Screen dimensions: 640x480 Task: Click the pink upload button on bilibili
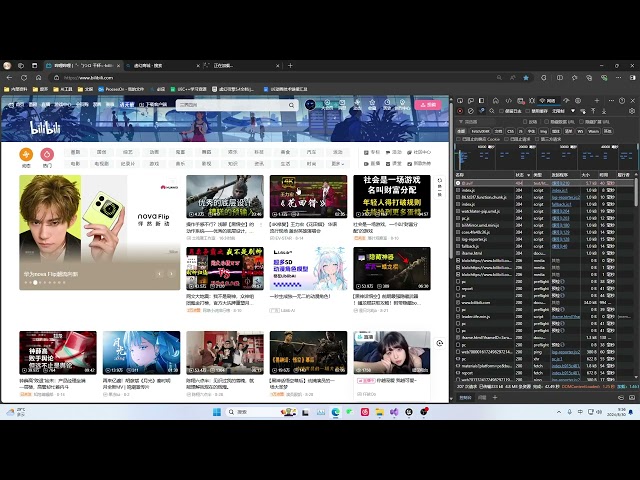coord(428,105)
